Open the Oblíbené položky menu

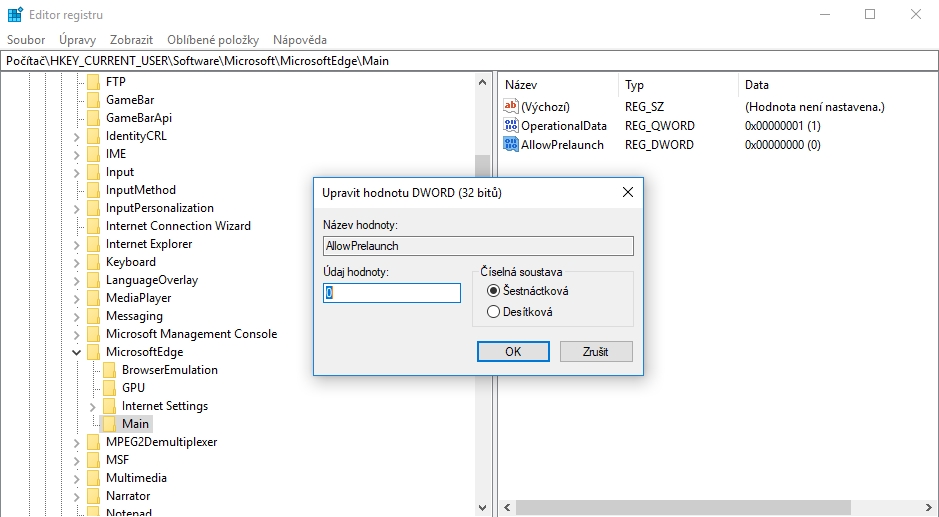pyautogui.click(x=213, y=40)
